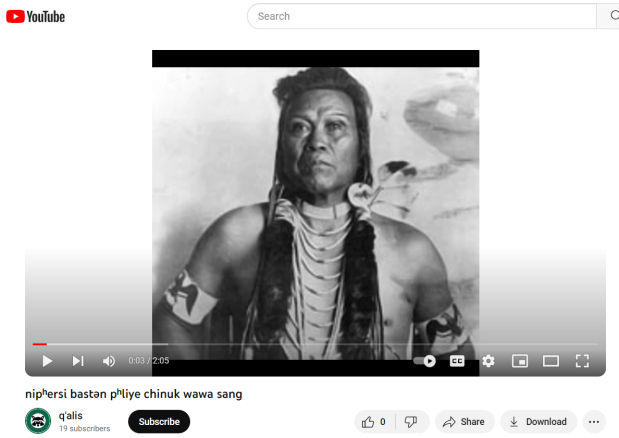Dislike the video with thumbs down
Screen dimensions: 619x438
(x=411, y=422)
